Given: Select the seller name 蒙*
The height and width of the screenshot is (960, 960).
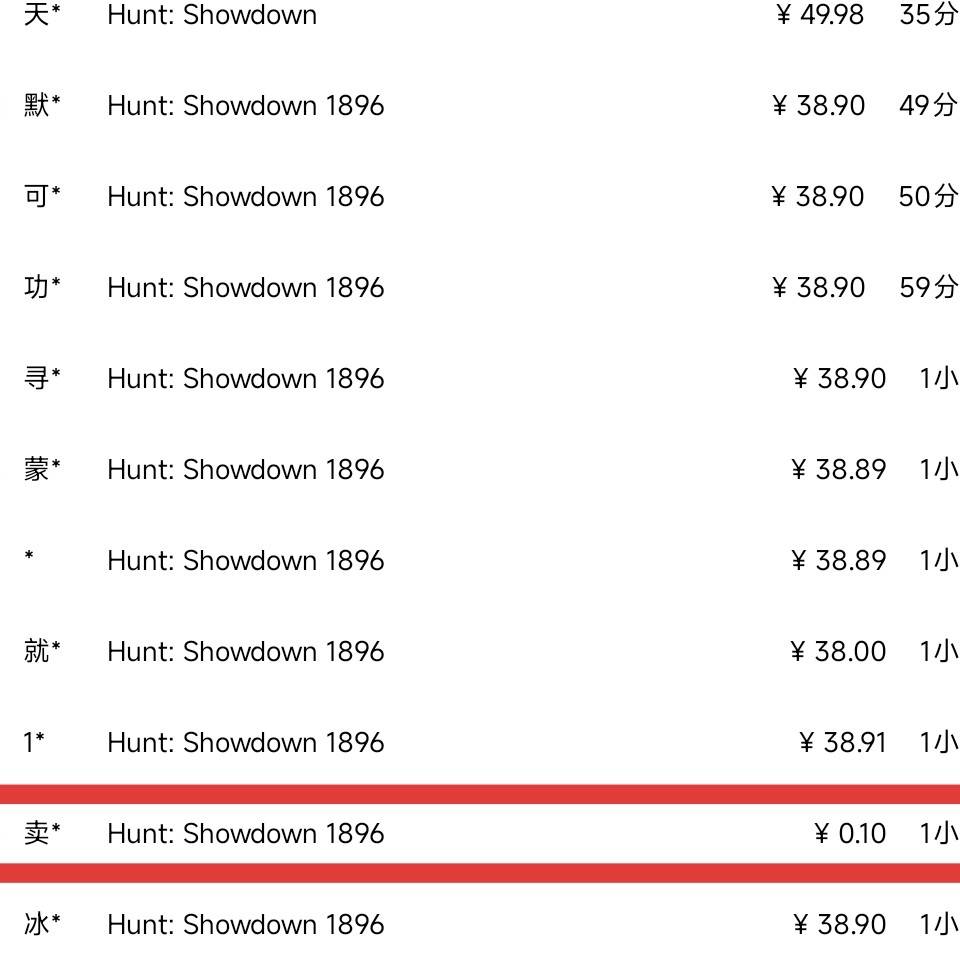Looking at the screenshot, I should 41,470.
